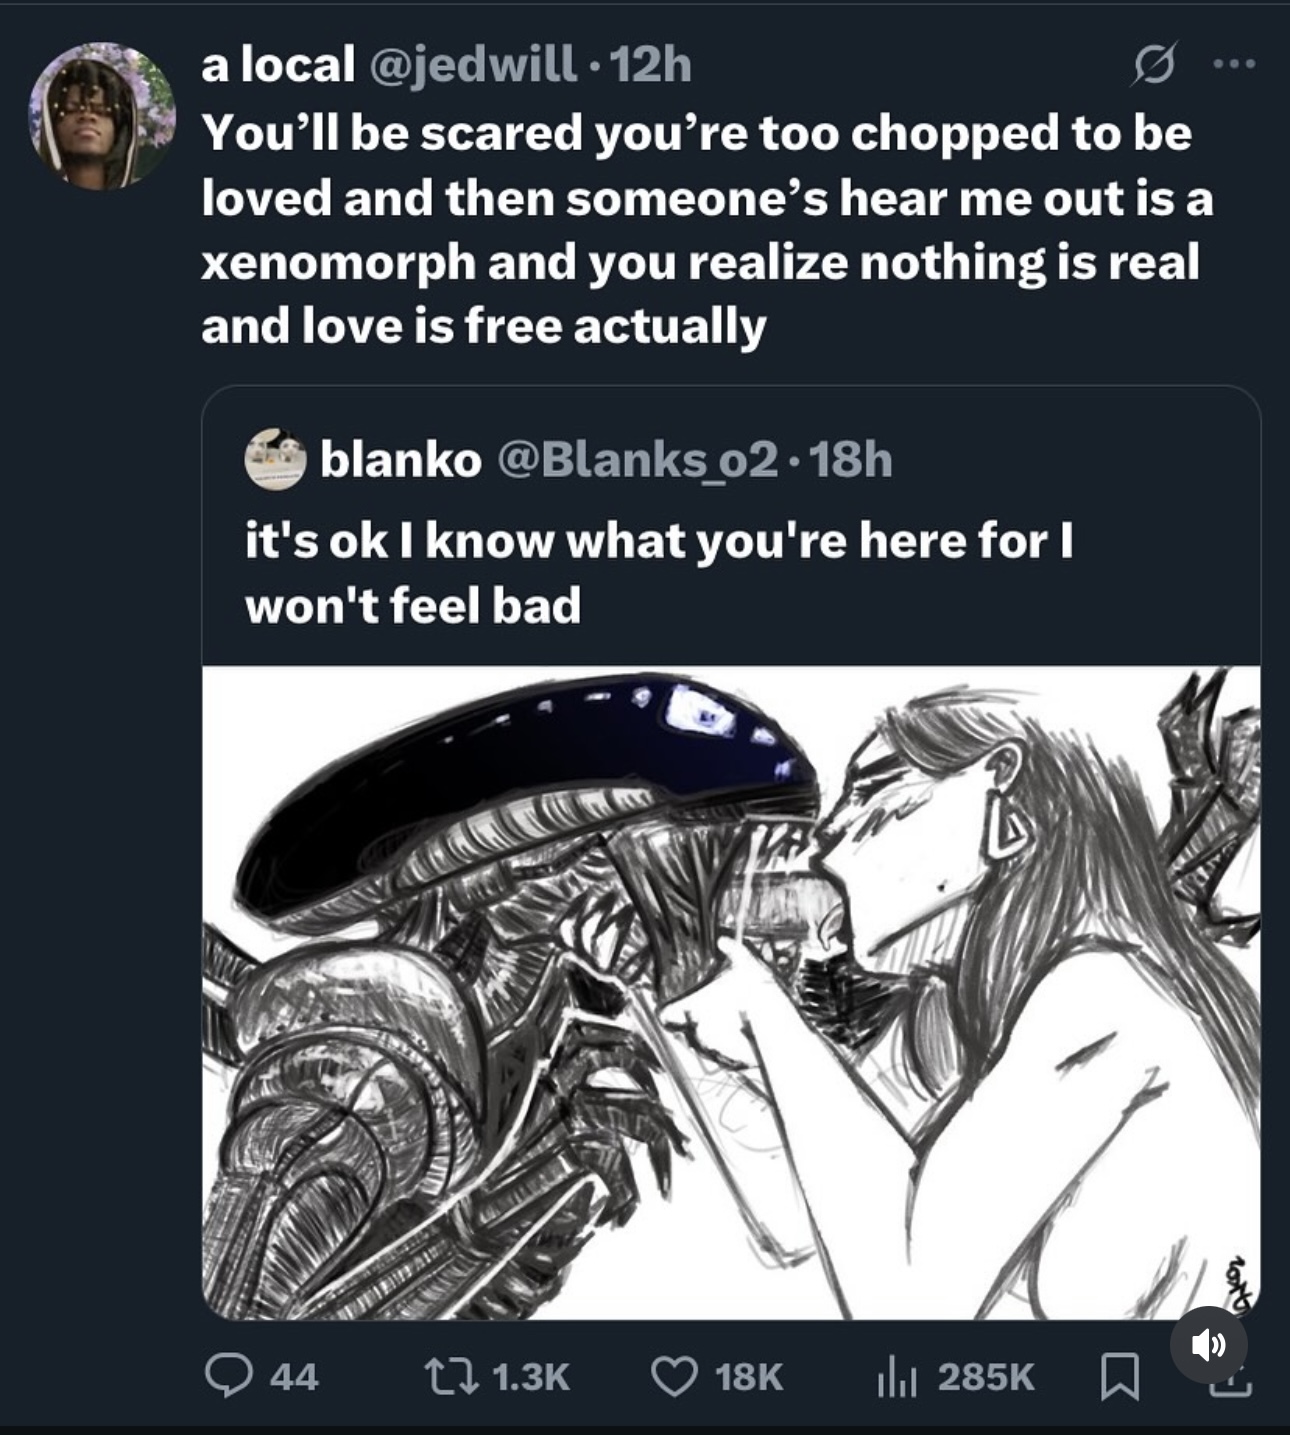Click the 18K likes count
The width and height of the screenshot is (1290, 1435).
pos(749,1377)
